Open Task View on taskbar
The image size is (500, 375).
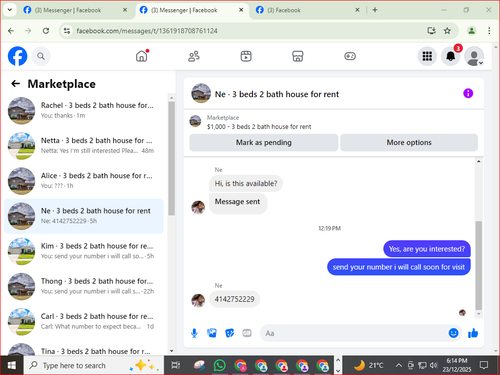coord(176,365)
